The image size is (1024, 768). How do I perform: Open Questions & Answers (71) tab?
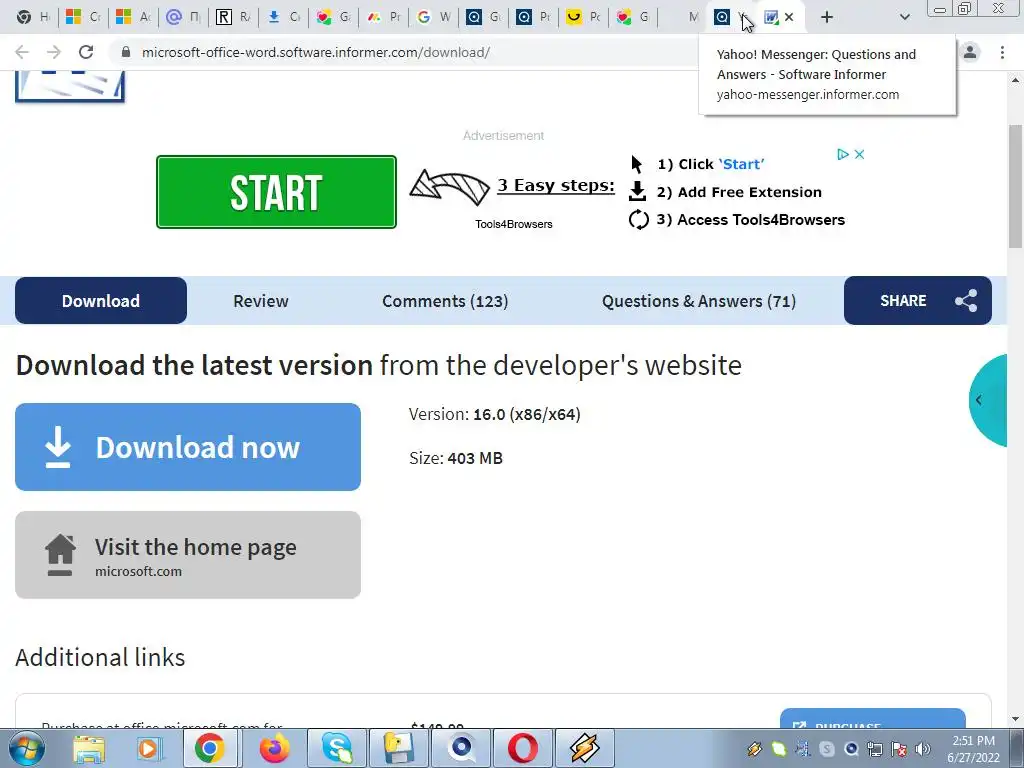click(699, 301)
